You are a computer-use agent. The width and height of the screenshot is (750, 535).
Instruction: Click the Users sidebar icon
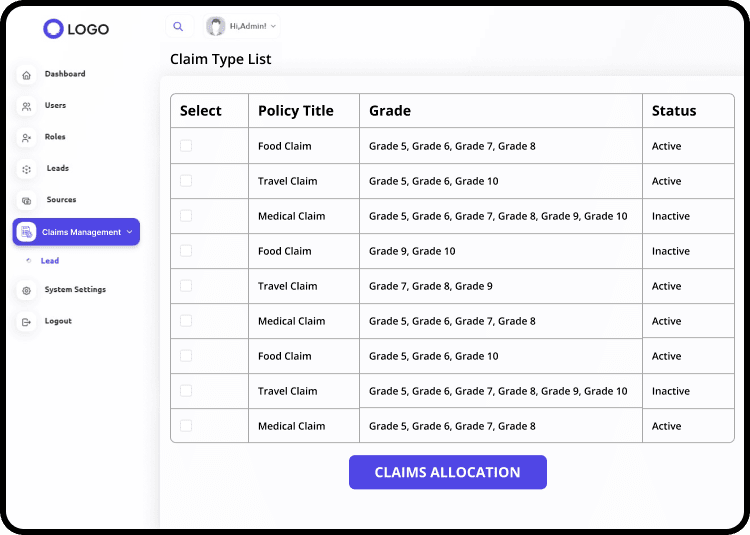click(26, 106)
